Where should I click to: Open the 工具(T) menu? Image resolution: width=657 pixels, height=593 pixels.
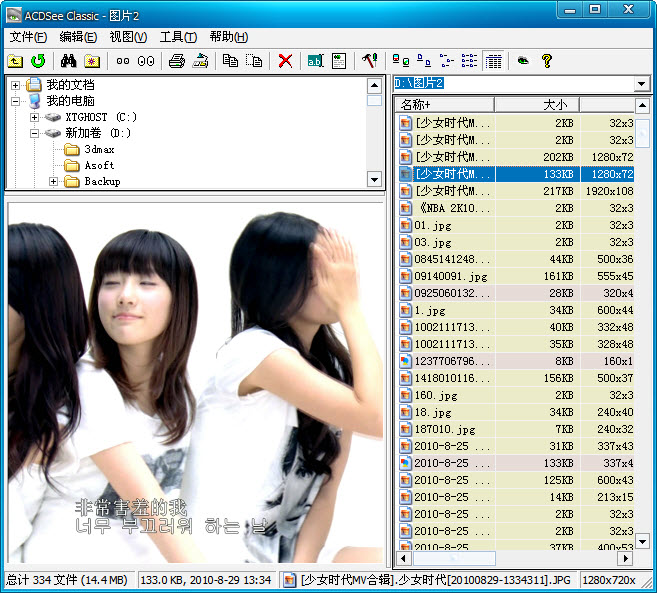178,37
